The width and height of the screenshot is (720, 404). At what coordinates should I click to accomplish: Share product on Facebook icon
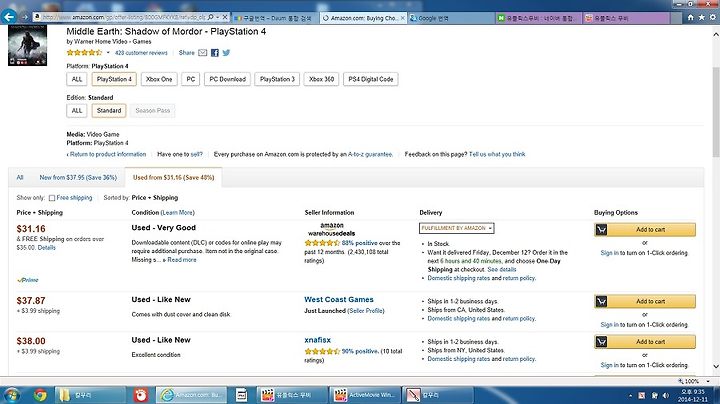coord(214,53)
